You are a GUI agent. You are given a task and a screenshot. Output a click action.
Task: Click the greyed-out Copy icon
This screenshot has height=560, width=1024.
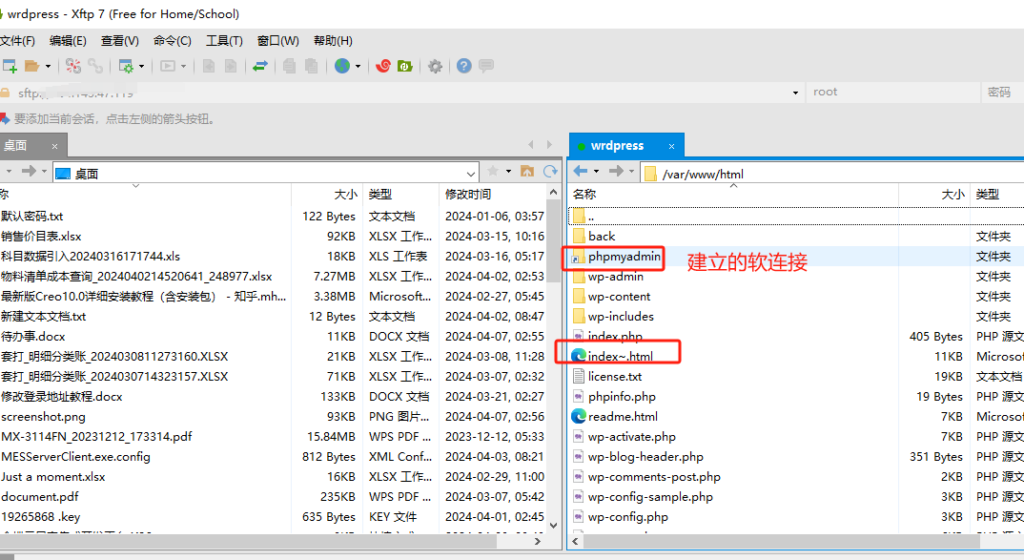(x=289, y=66)
